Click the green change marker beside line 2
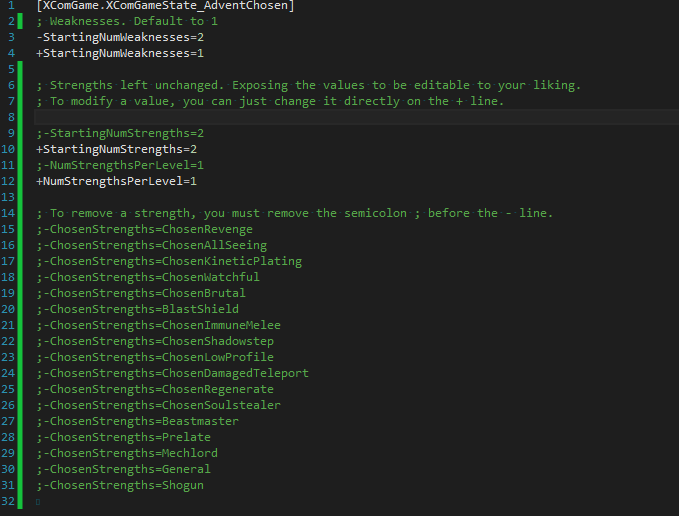The image size is (679, 516). [x=20, y=21]
